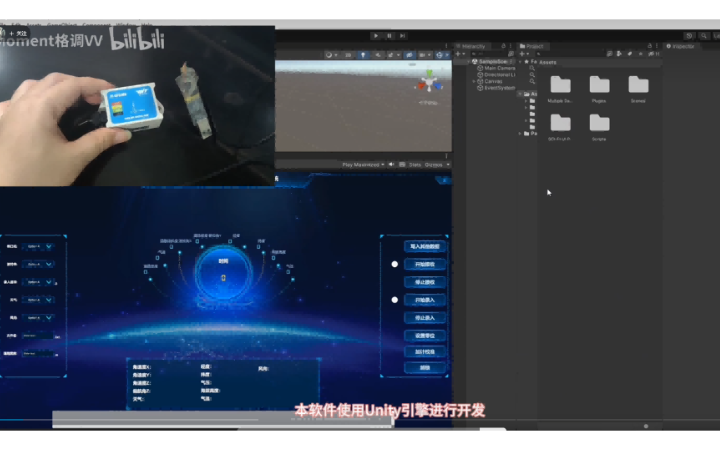Step one frame forward in Unity
Viewport: 720px width, 450px height.
(x=403, y=36)
